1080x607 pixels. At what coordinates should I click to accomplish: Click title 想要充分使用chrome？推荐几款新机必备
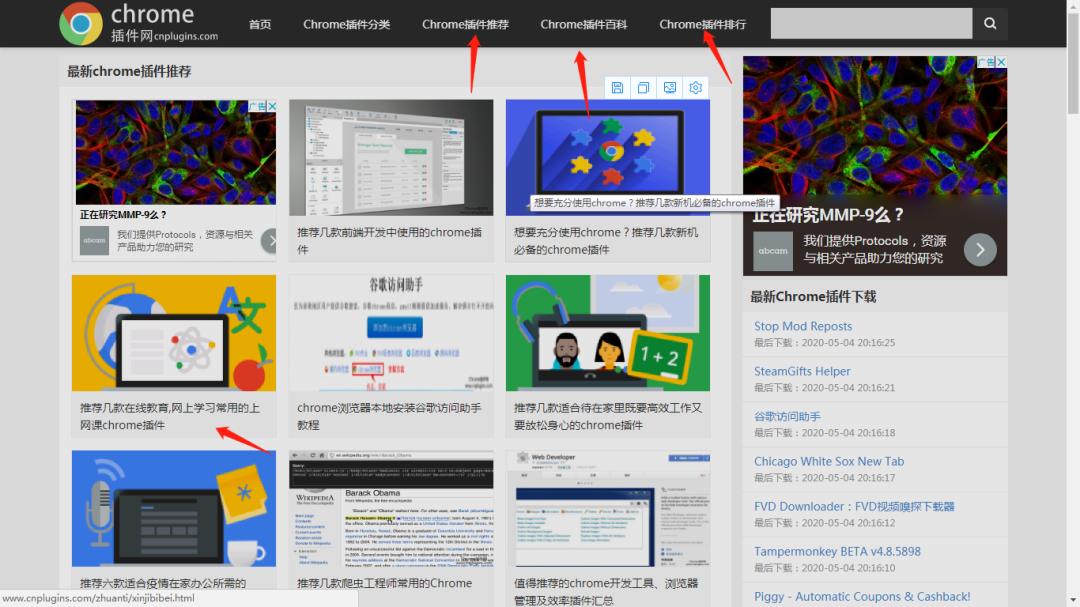pyautogui.click(x=606, y=240)
